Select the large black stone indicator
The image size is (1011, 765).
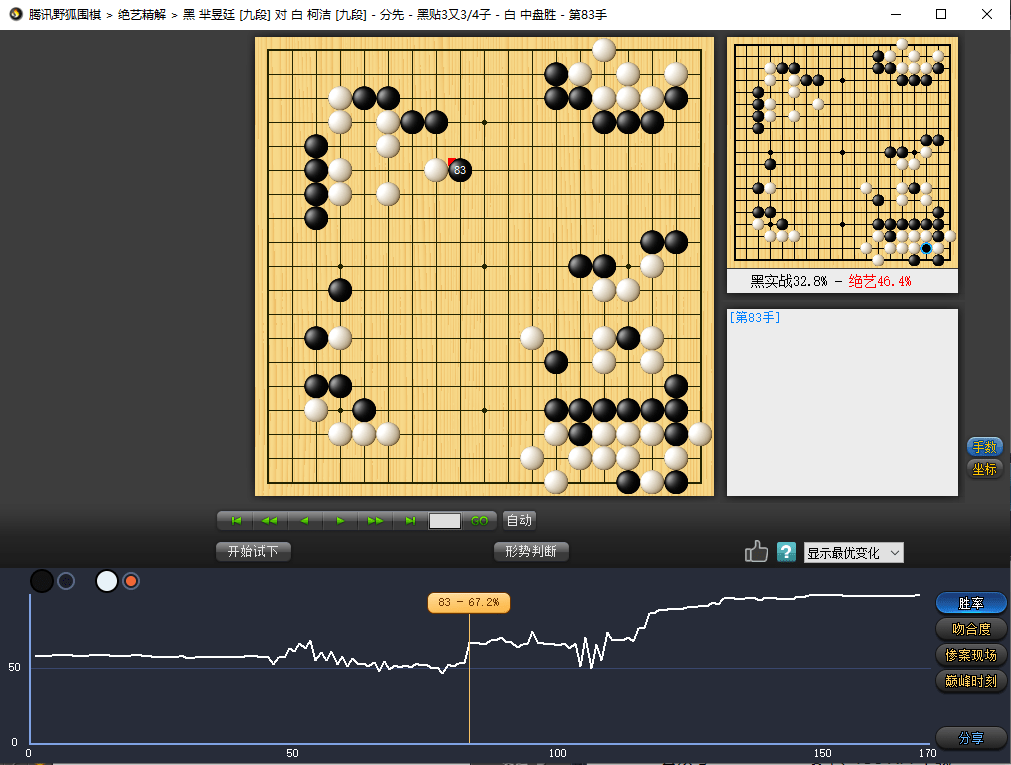click(42, 581)
